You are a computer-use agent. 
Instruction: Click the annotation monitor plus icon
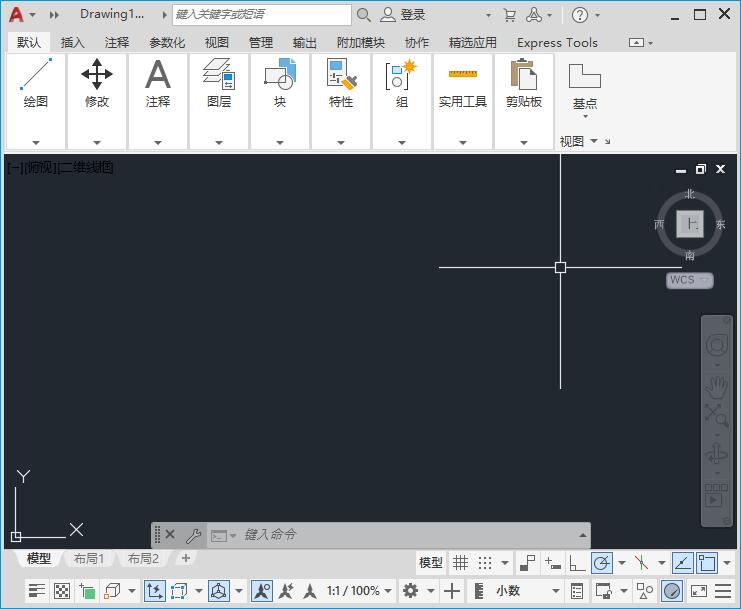coord(452,591)
